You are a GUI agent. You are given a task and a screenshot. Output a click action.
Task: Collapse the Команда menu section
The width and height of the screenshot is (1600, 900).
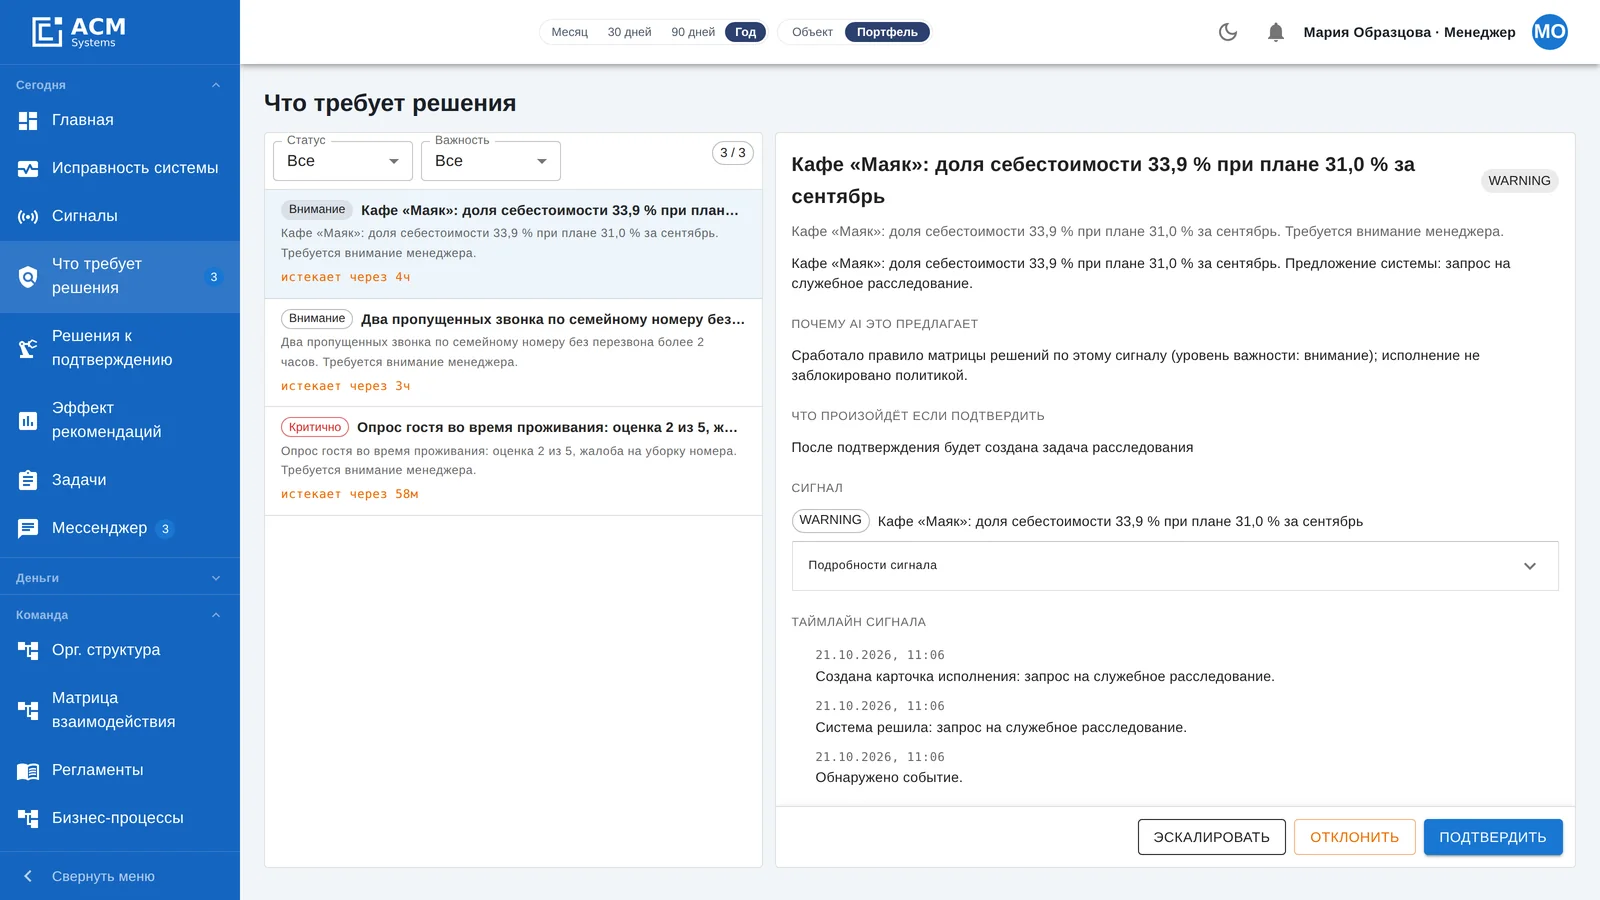click(x=120, y=615)
